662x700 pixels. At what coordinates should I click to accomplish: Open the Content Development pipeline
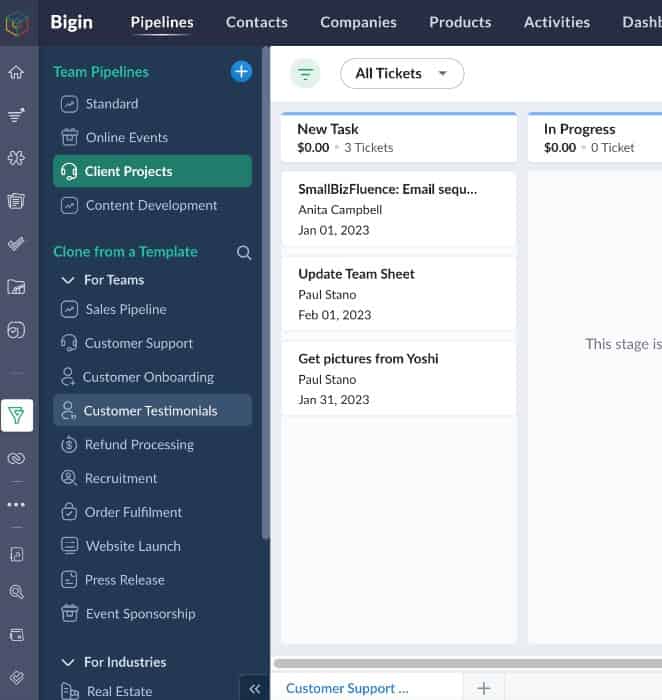point(153,205)
